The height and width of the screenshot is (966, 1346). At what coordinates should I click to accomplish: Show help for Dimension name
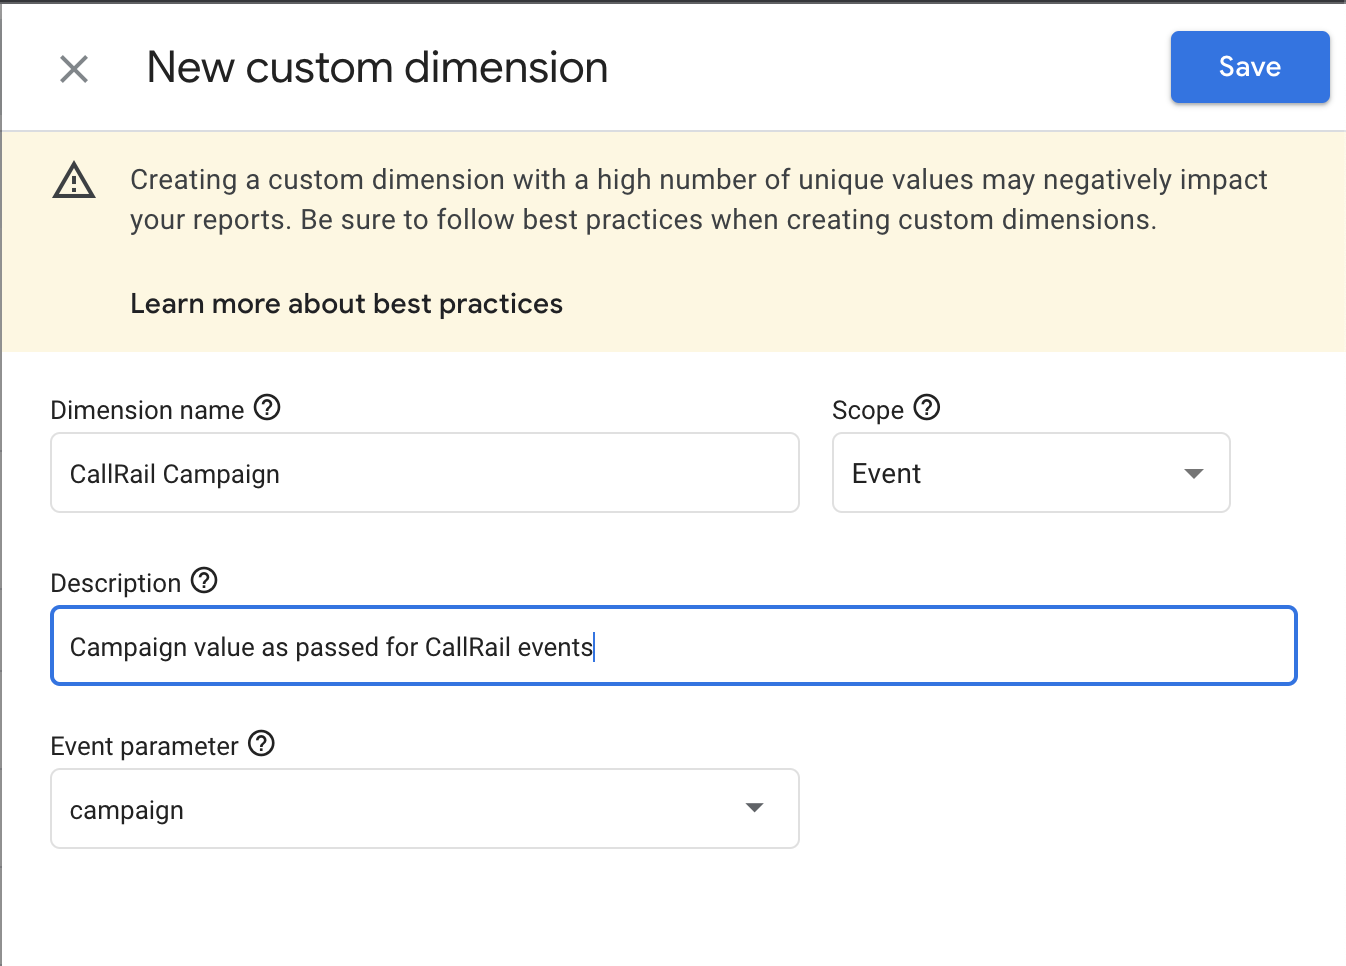(x=267, y=408)
